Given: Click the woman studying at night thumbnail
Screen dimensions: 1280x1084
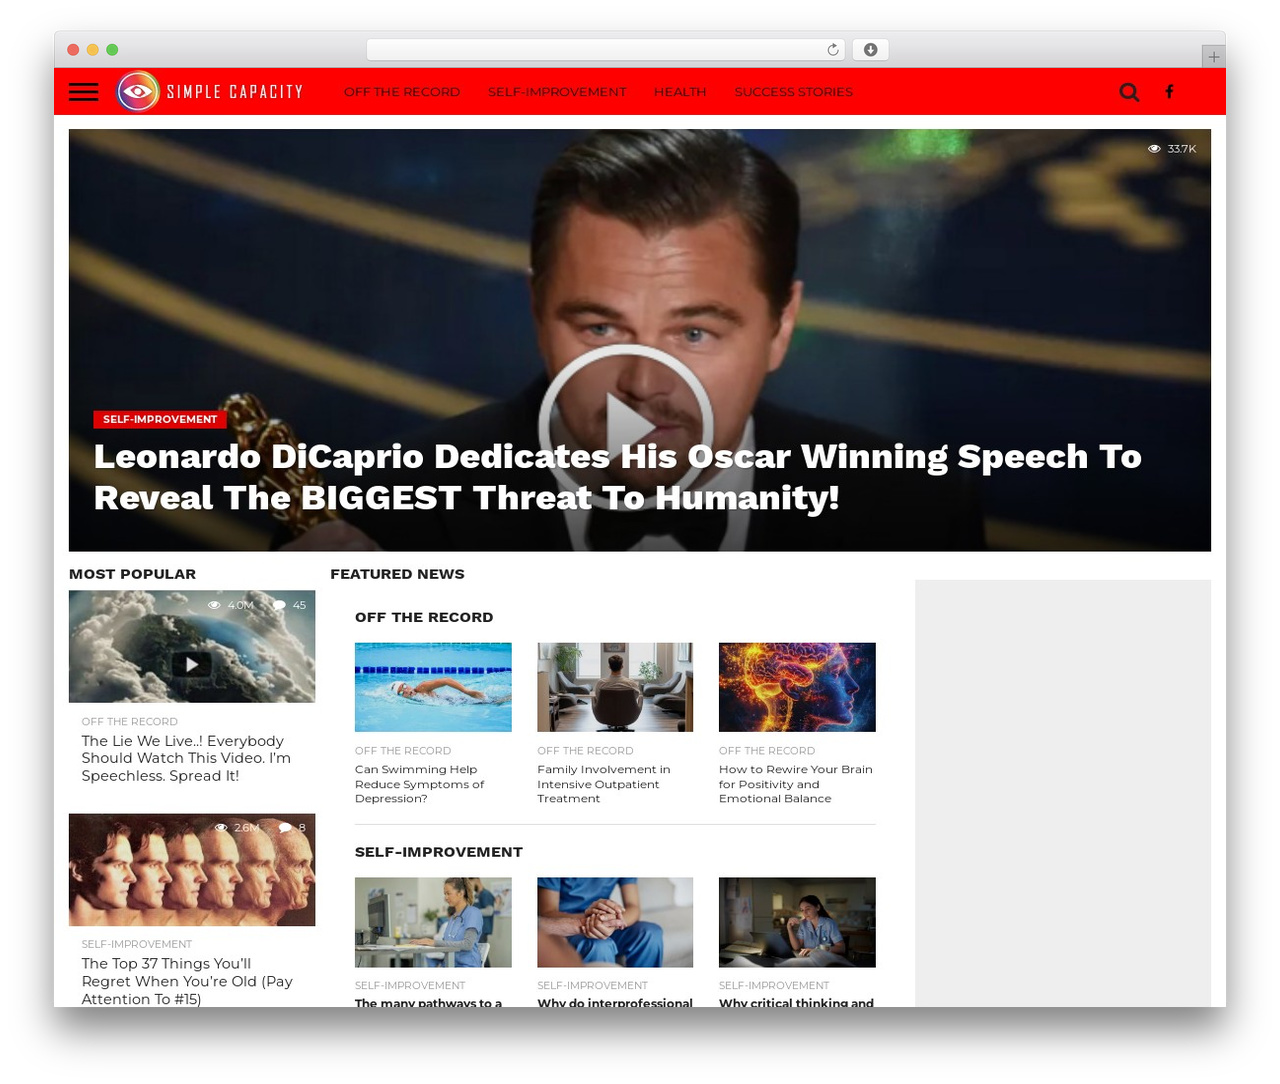Looking at the screenshot, I should (797, 923).
